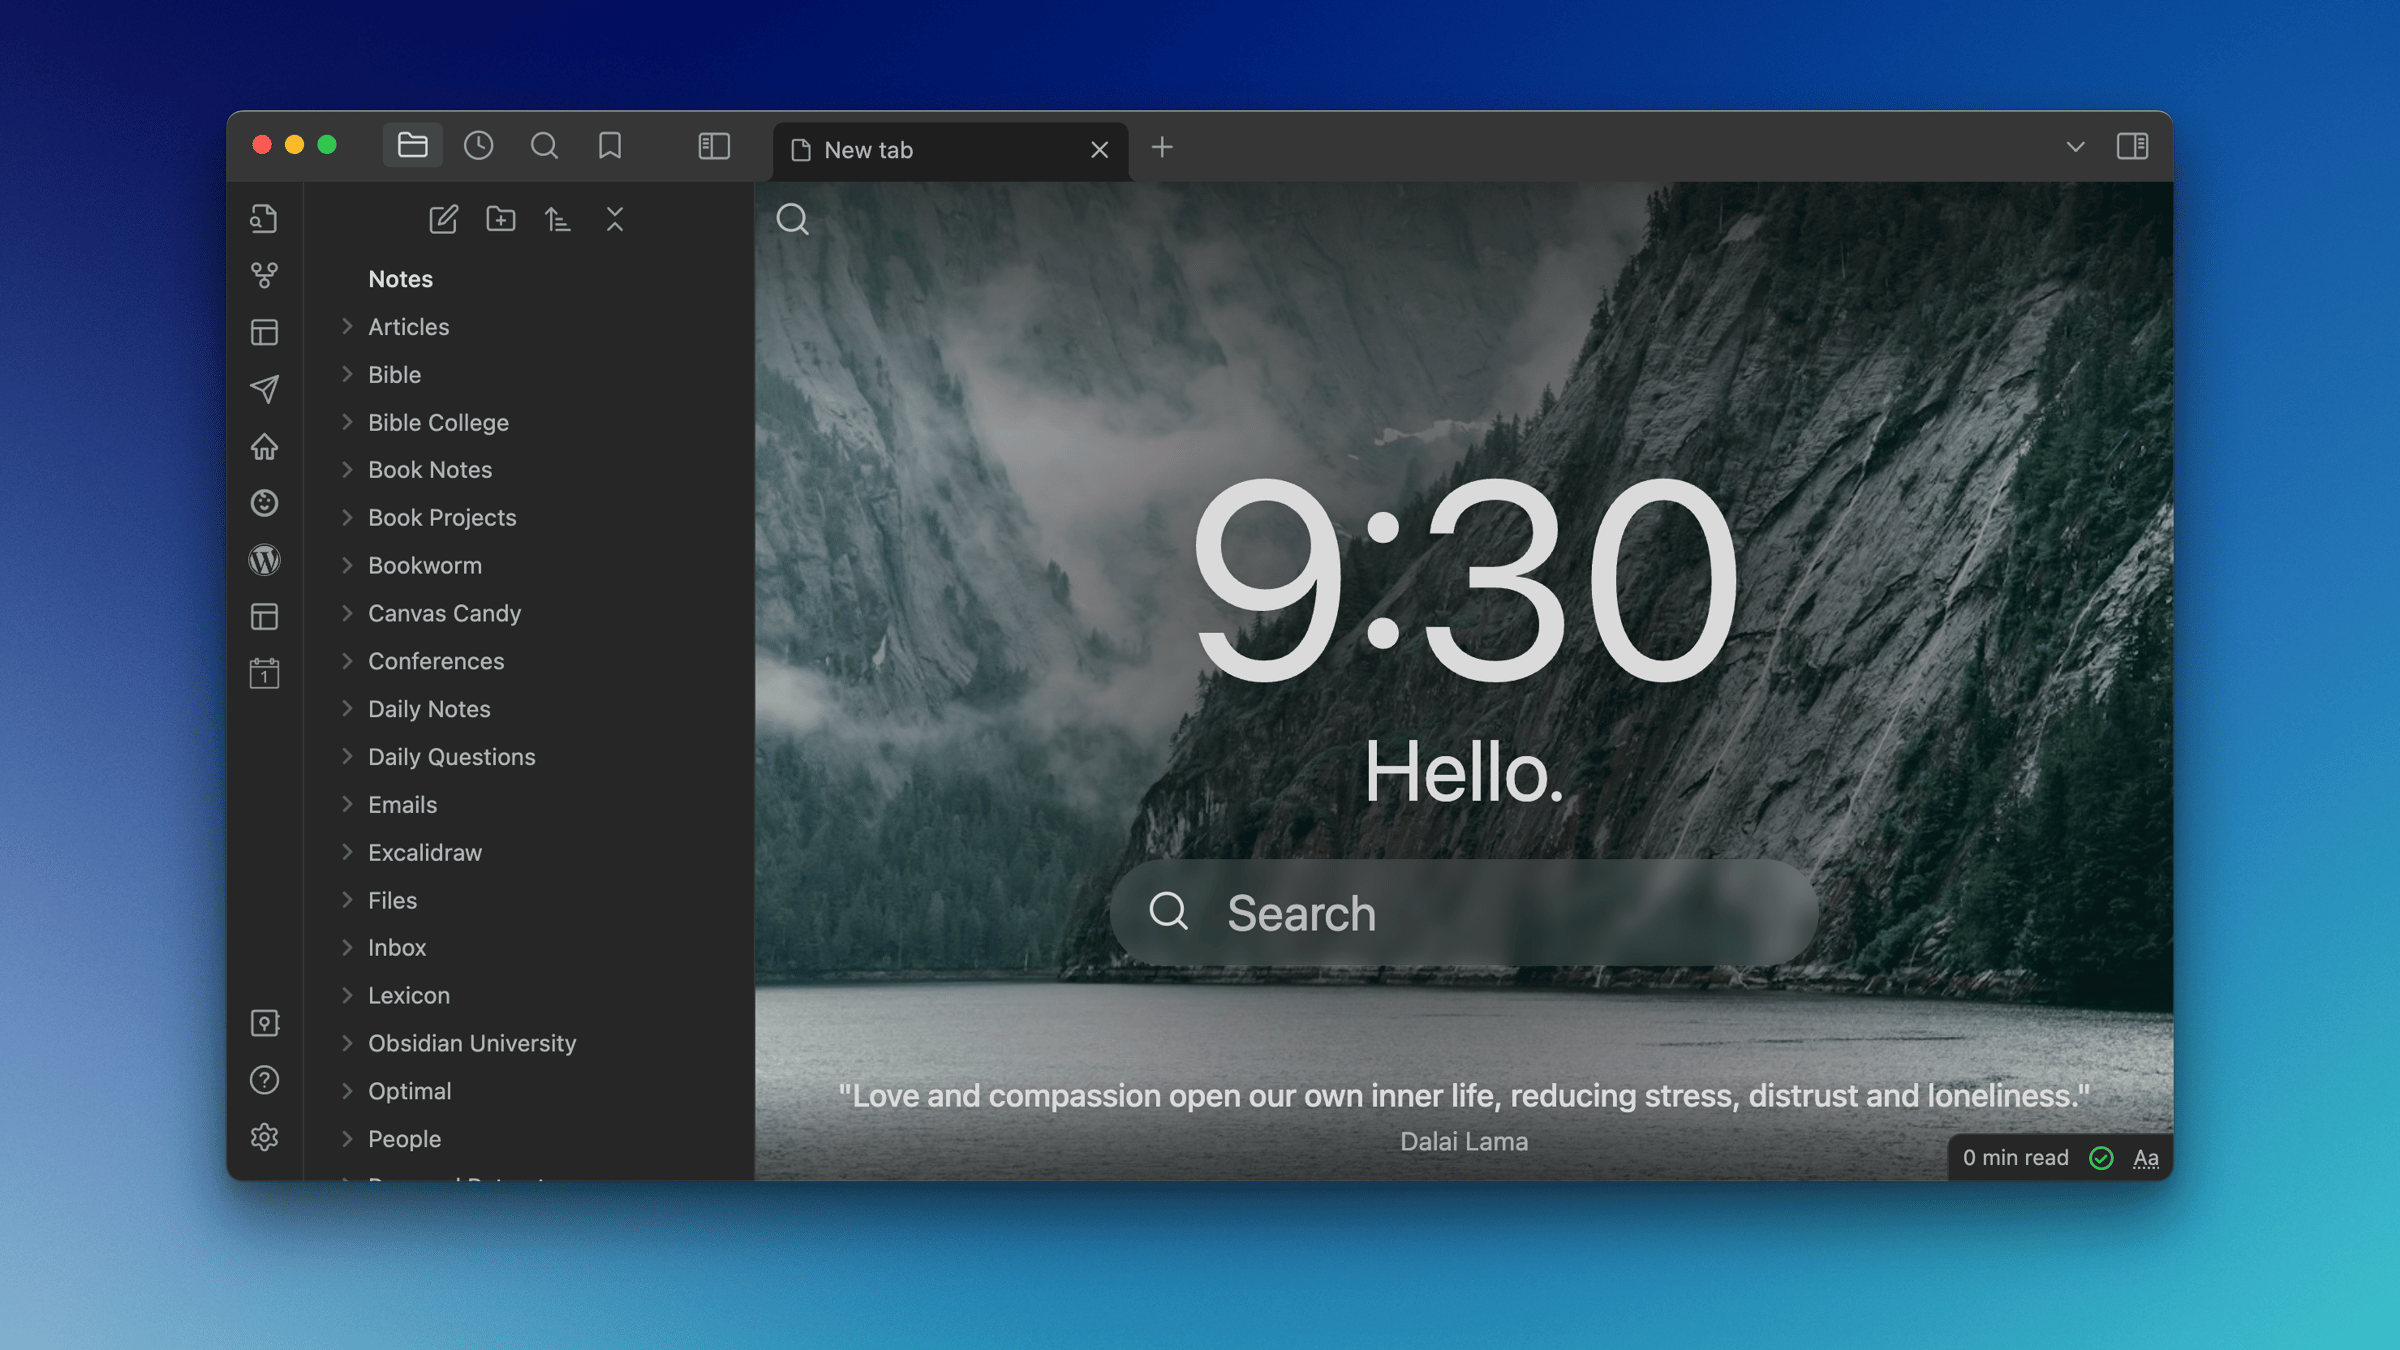Image resolution: width=2400 pixels, height=1350 pixels.
Task: Click the Aa status bar icon
Action: tap(2146, 1158)
